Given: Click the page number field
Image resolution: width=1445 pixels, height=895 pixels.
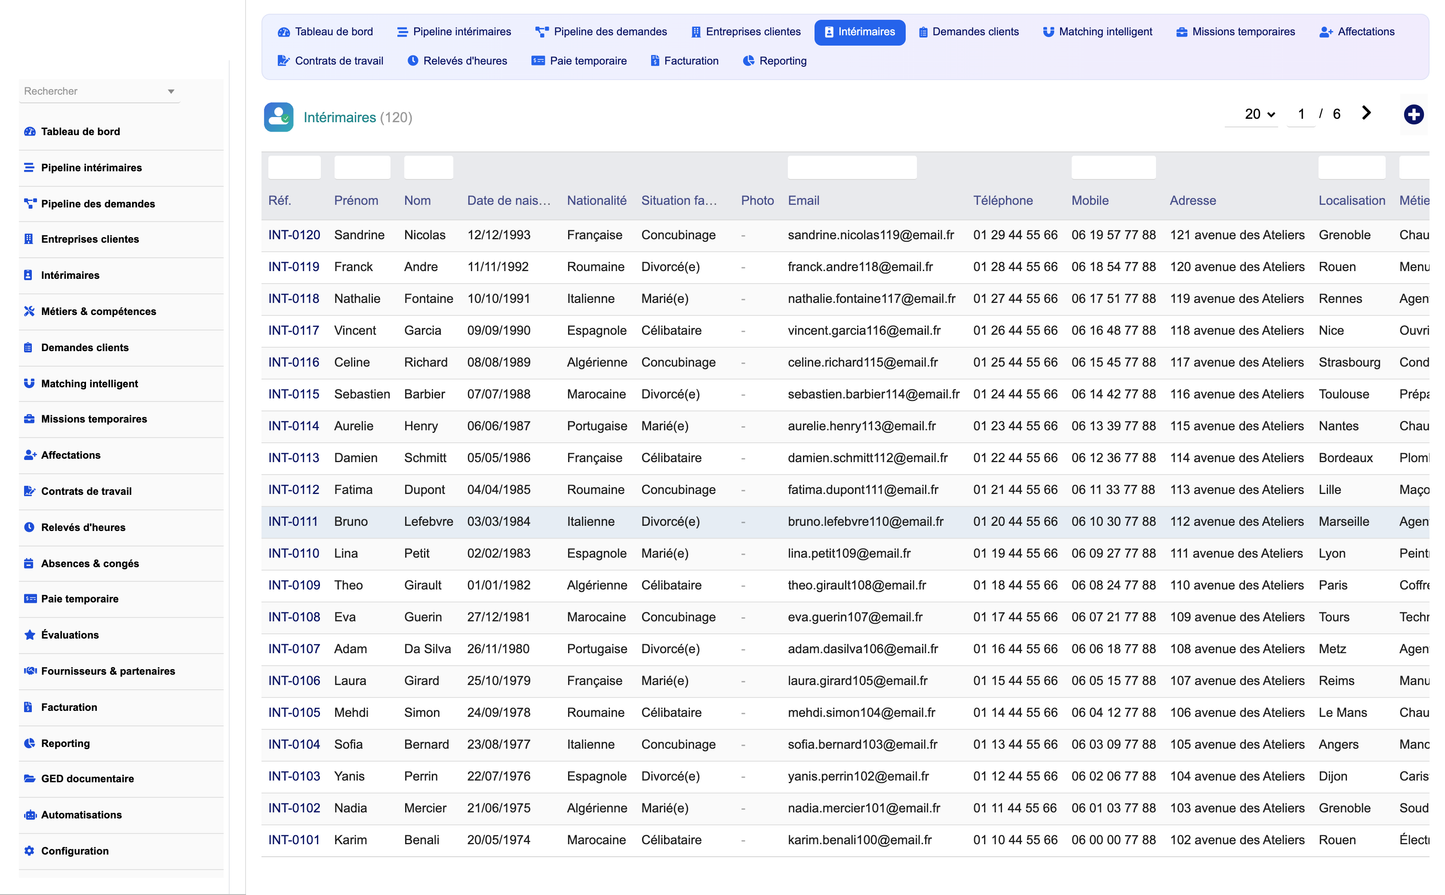Looking at the screenshot, I should (x=1301, y=114).
